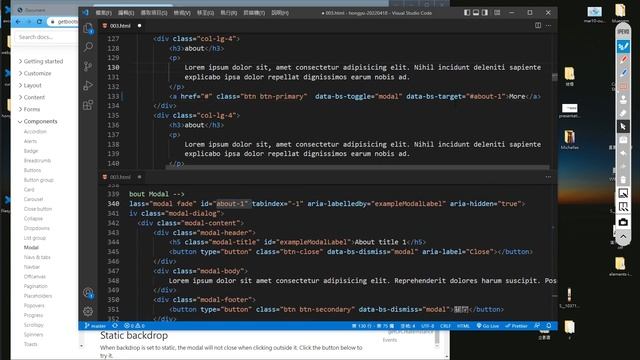
Task: Click line number 133 in the top editor
Action: (x=113, y=96)
